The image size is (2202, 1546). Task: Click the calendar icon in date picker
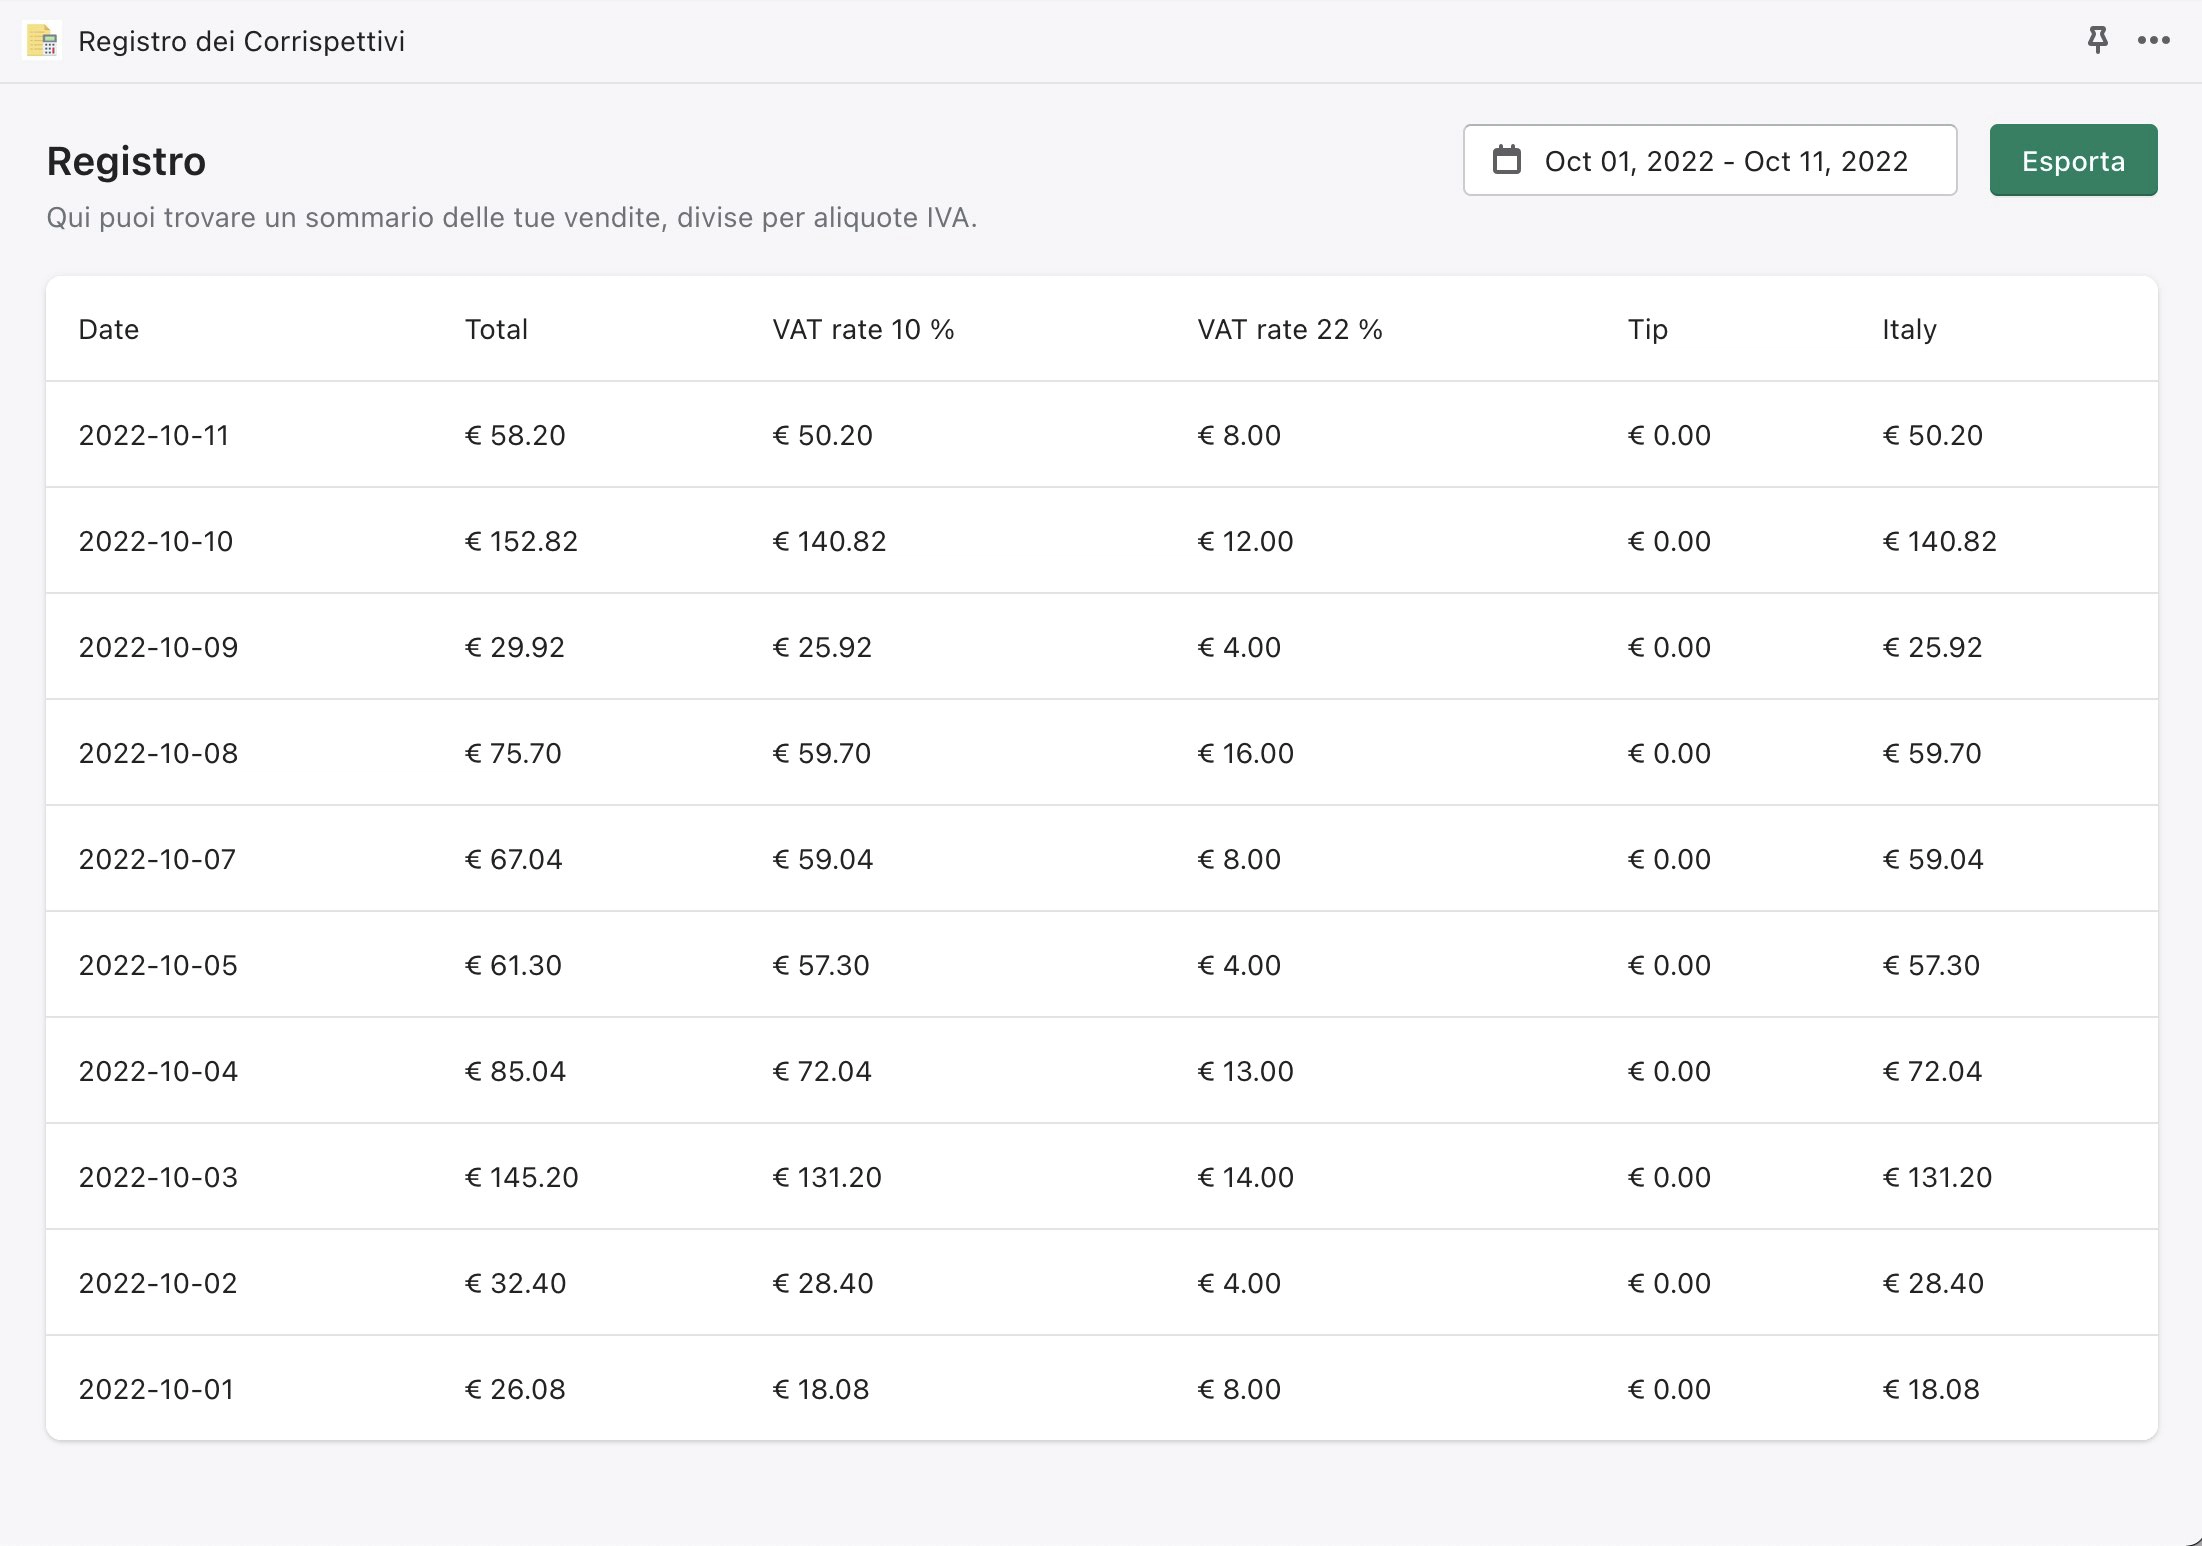[x=1506, y=160]
